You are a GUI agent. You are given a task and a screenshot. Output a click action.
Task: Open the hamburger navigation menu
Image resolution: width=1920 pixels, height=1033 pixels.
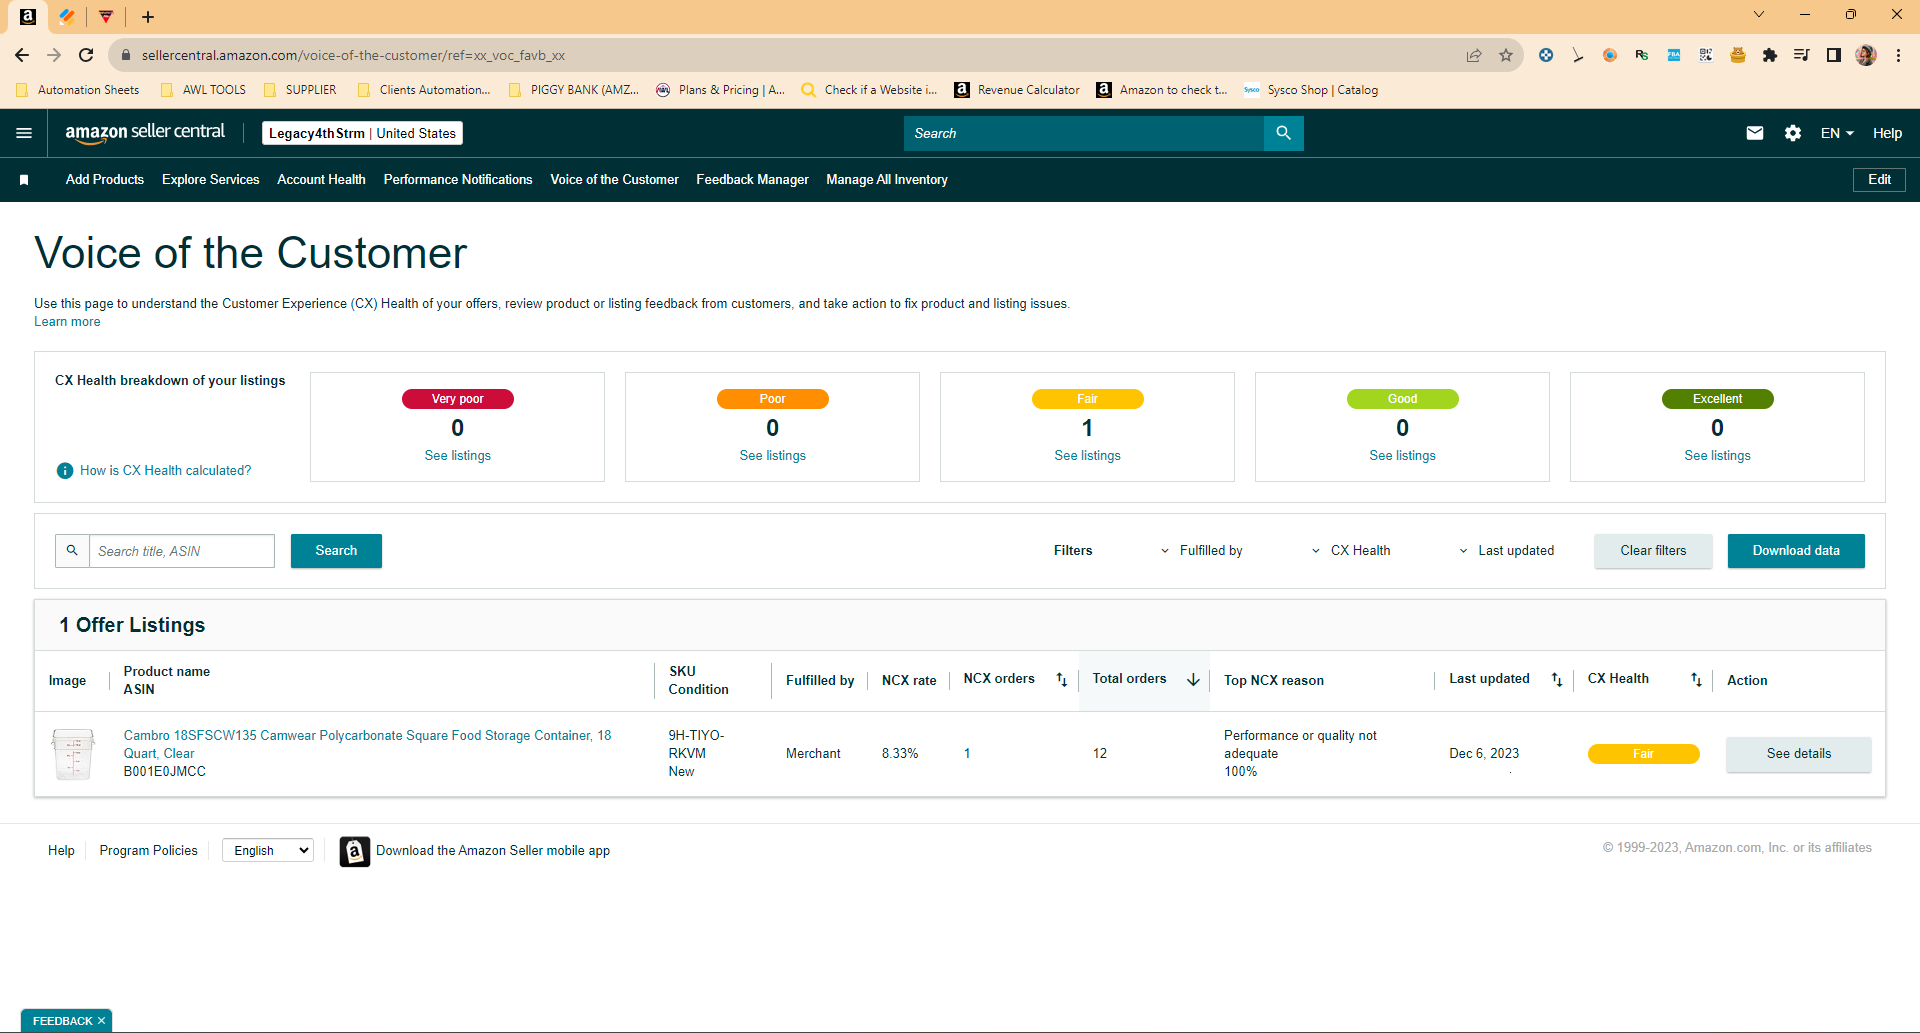pos(24,133)
